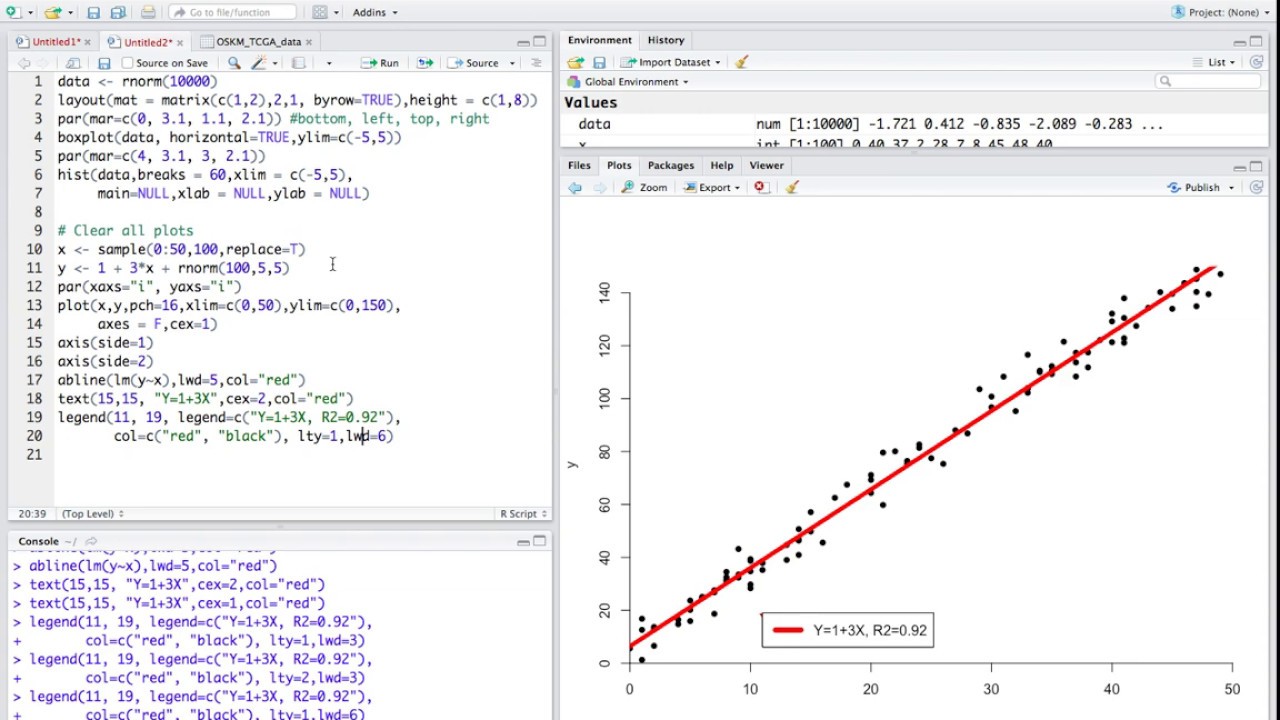
Task: Click the Save All documents icon
Action: [x=118, y=12]
